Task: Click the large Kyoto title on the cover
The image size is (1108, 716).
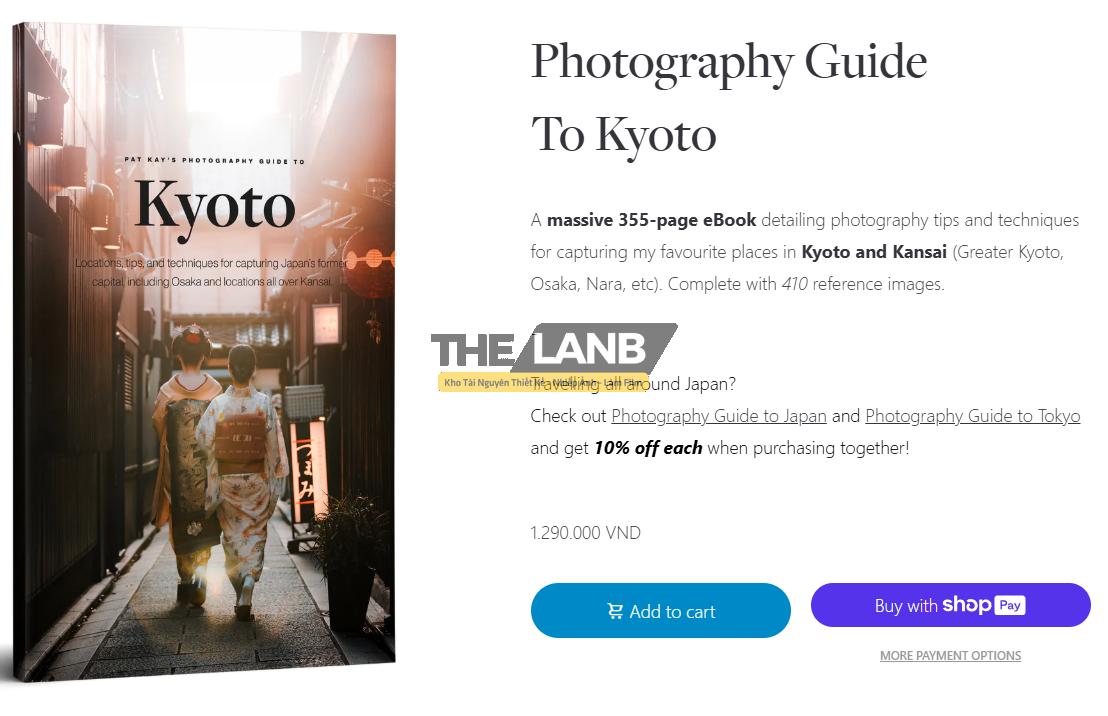Action: click(x=214, y=206)
